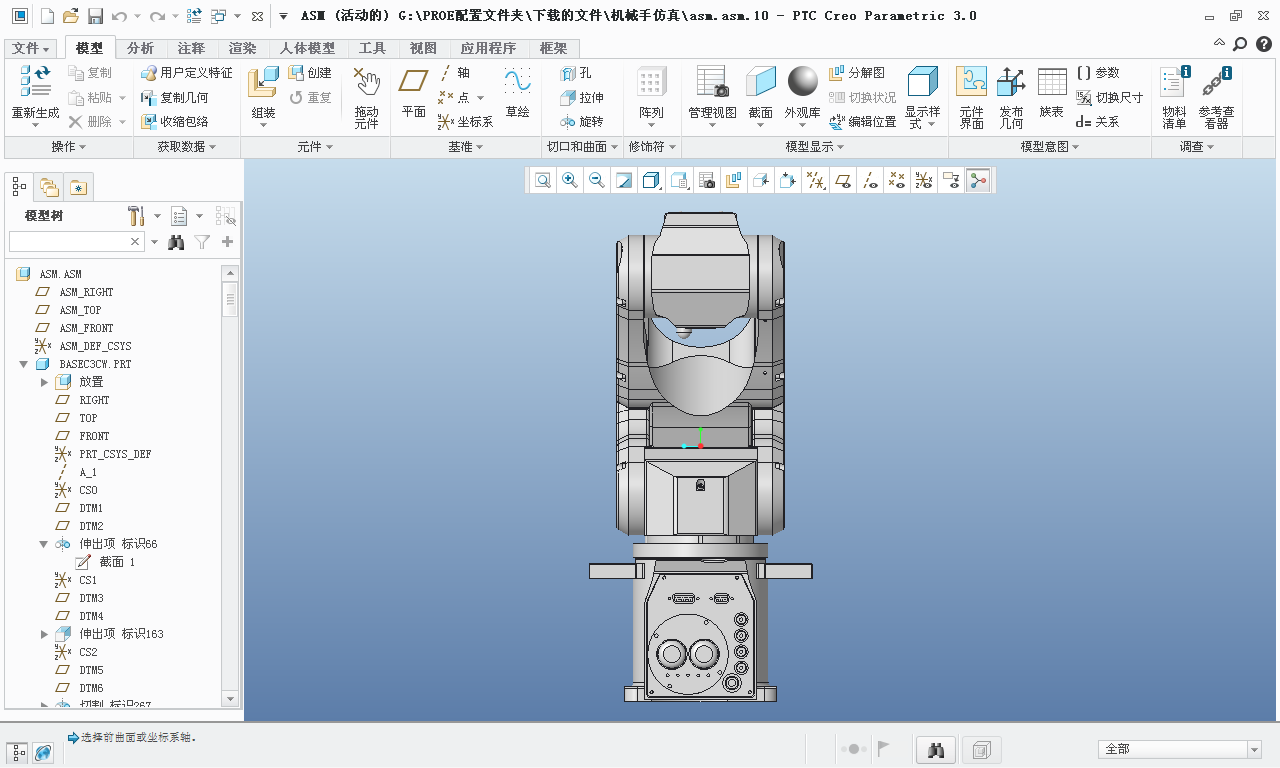Click the 用户定义特征 button
Image resolution: width=1280 pixels, height=768 pixels.
(x=187, y=73)
